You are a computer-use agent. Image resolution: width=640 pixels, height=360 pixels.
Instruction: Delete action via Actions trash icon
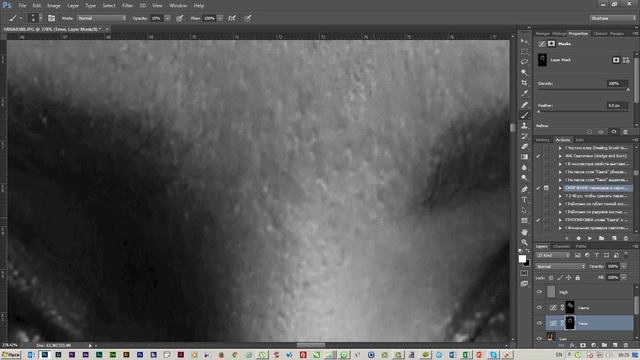click(625, 238)
